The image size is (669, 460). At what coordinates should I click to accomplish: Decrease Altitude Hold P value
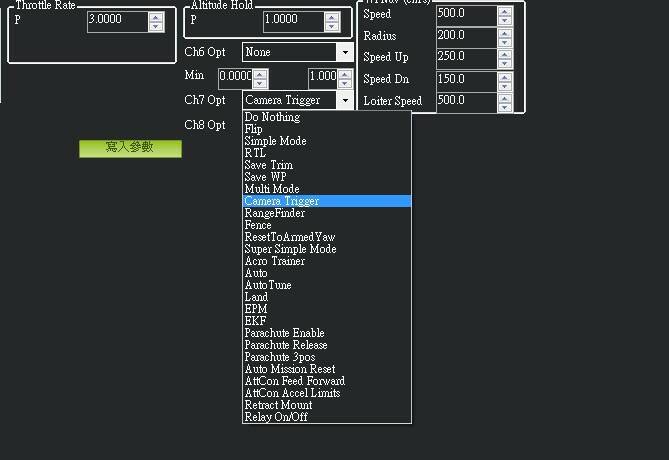click(345, 27)
